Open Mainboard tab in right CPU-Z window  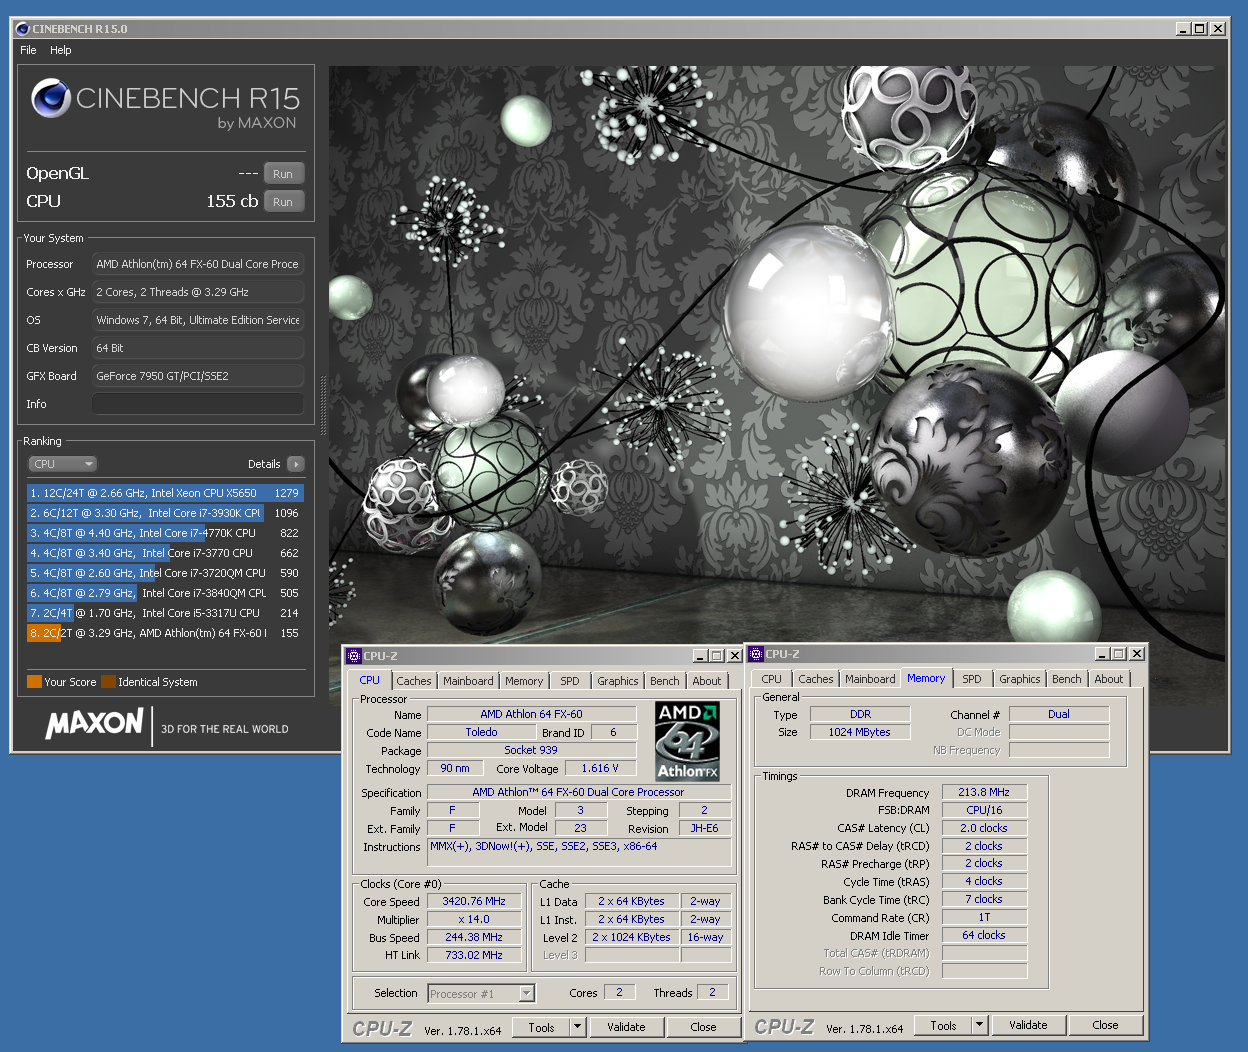pyautogui.click(x=870, y=679)
